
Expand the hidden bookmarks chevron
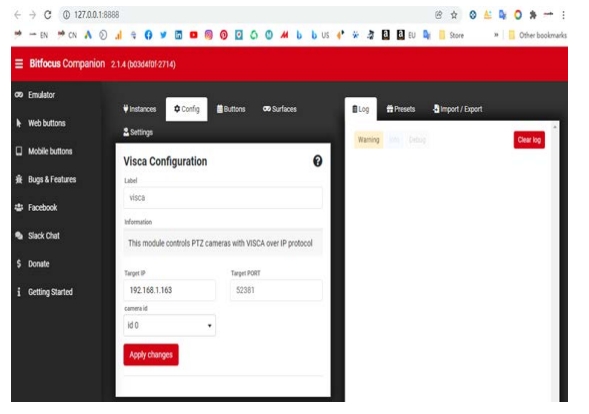pyautogui.click(x=496, y=35)
